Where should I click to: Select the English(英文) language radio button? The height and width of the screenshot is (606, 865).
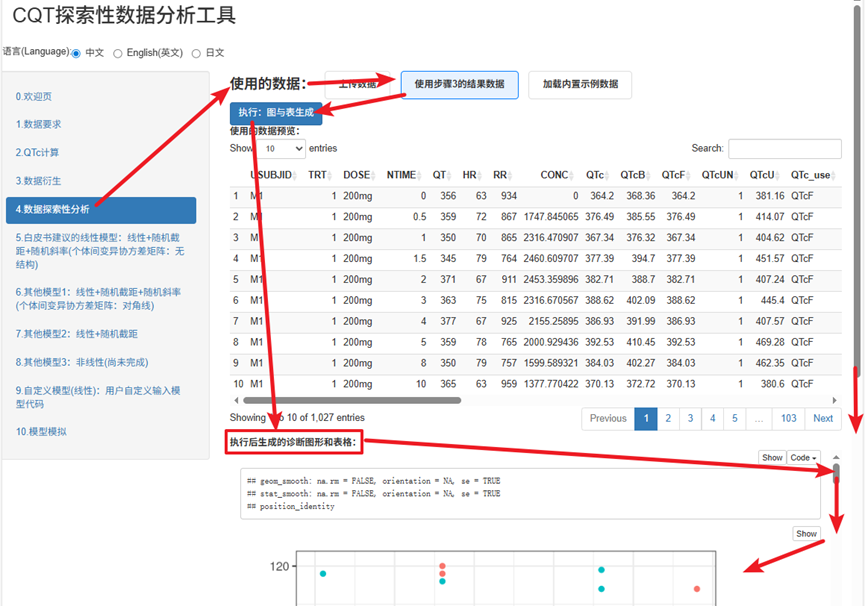tap(118, 53)
